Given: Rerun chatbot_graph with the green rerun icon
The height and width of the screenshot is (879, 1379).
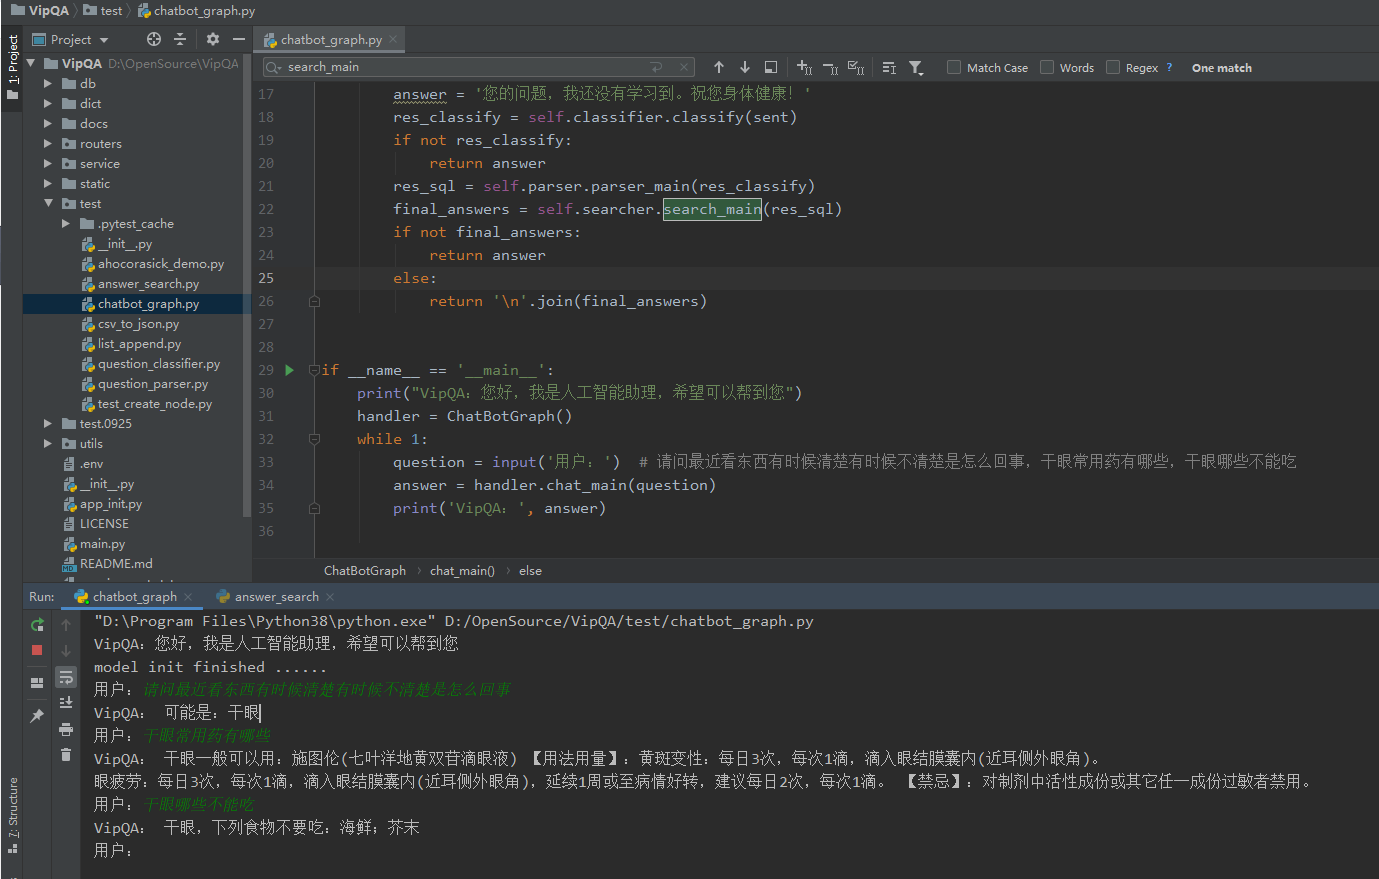Looking at the screenshot, I should click(x=37, y=624).
